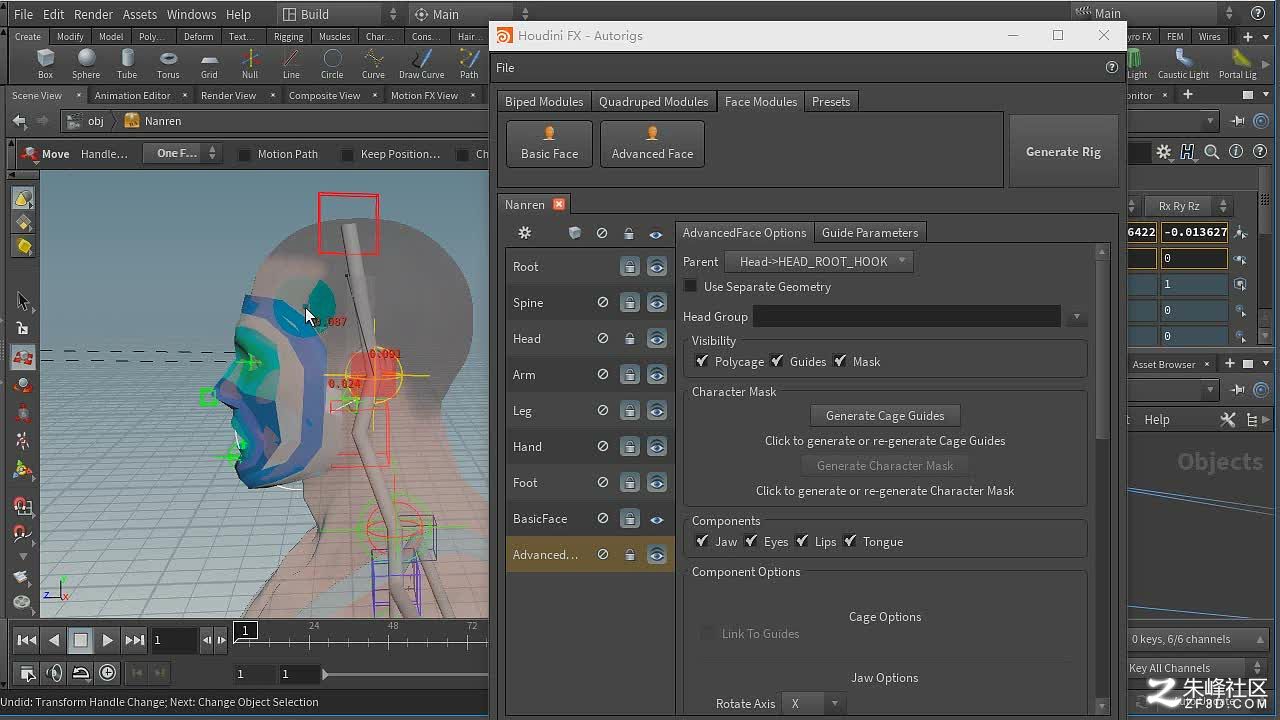This screenshot has height=720, width=1280.
Task: Create a Null object from the shelf
Action: pos(250,64)
